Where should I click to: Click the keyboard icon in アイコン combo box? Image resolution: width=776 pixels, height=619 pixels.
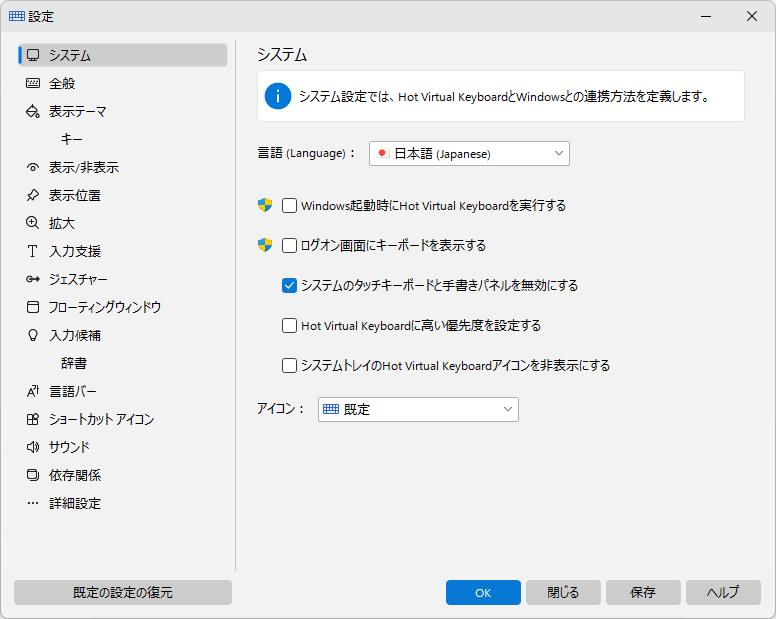(331, 409)
